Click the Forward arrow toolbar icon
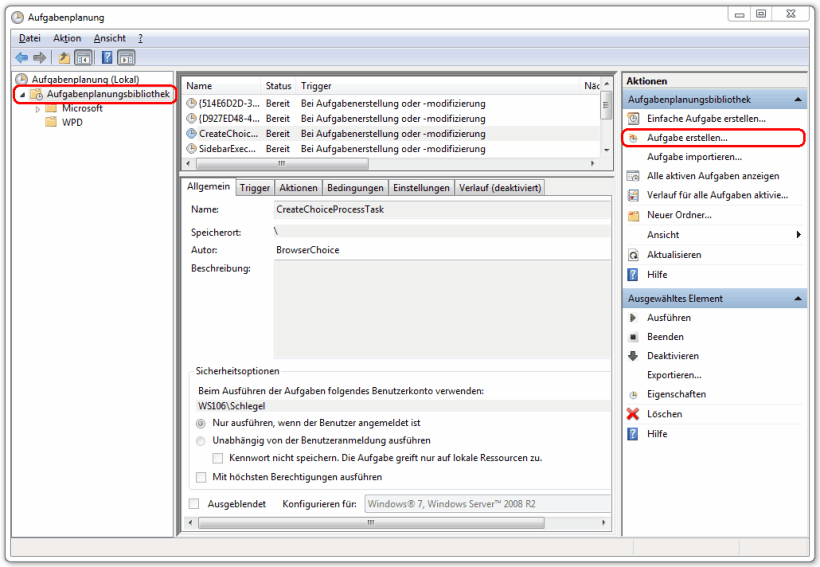 click(39, 58)
